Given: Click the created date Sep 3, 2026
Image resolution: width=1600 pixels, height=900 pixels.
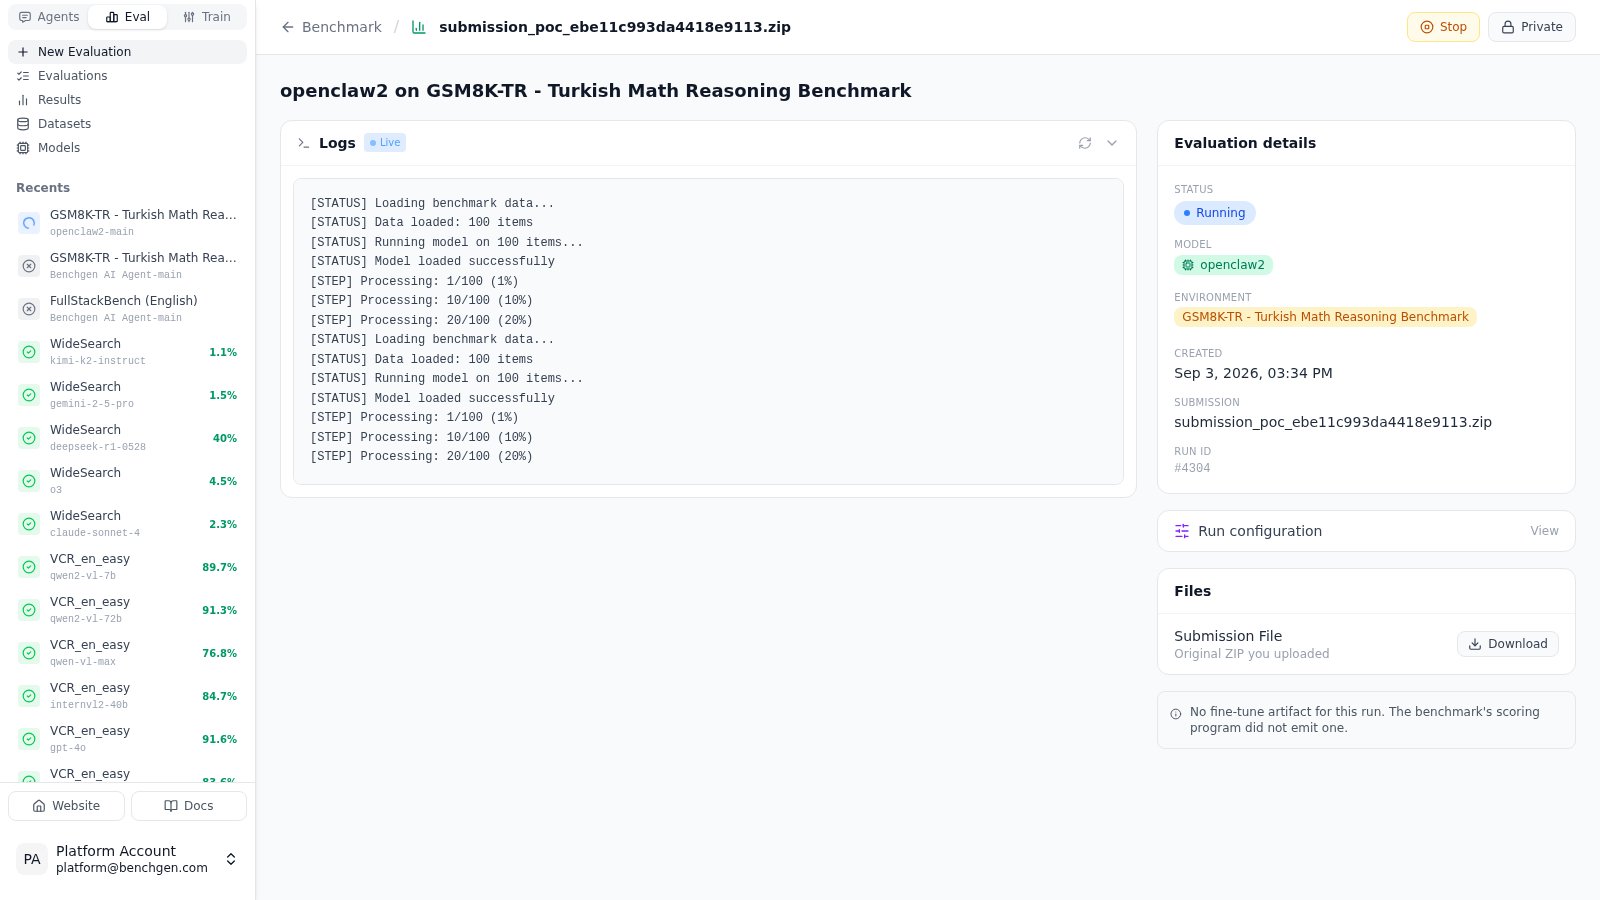Looking at the screenshot, I should [x=1253, y=373].
